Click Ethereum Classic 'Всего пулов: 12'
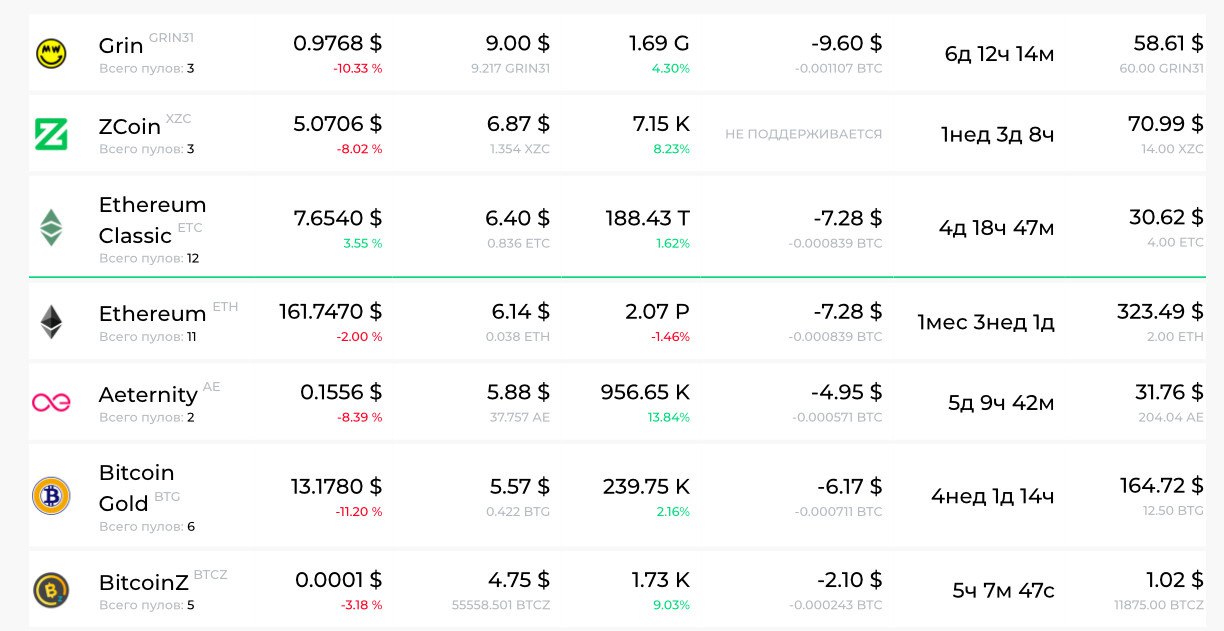The height and width of the screenshot is (631, 1224). (x=149, y=258)
